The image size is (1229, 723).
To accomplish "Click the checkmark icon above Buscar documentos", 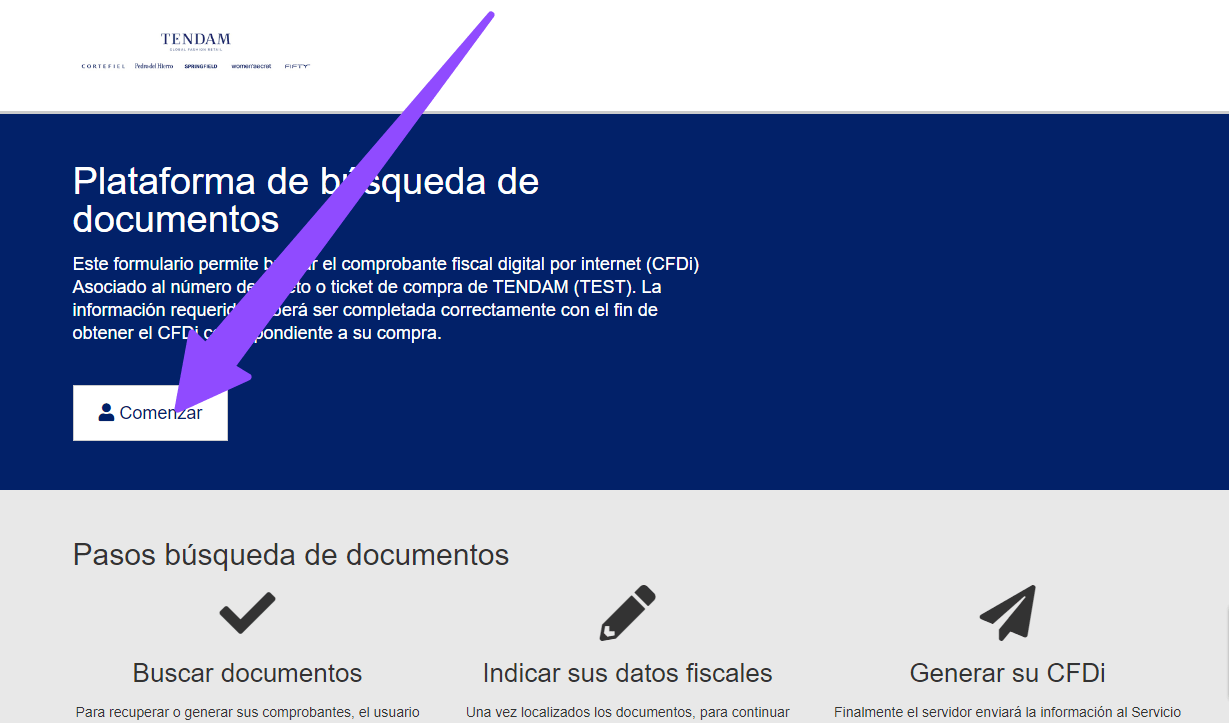I will click(x=247, y=612).
